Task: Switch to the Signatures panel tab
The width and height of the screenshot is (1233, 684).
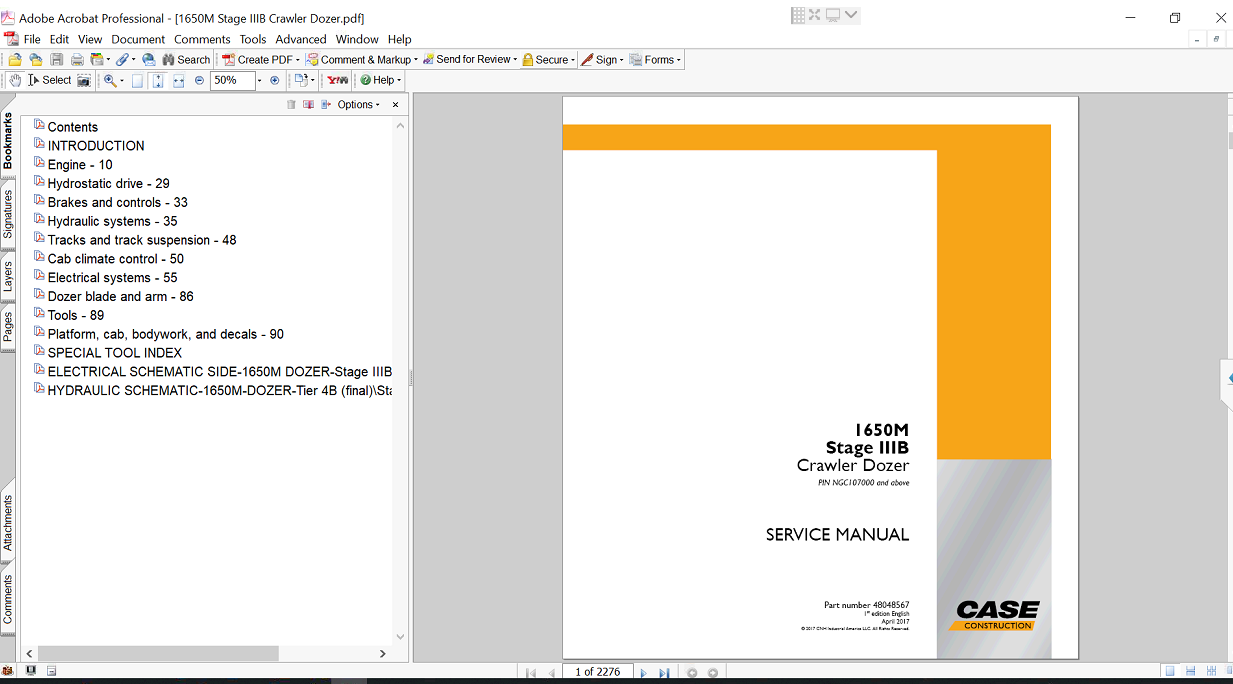Action: click(x=8, y=211)
